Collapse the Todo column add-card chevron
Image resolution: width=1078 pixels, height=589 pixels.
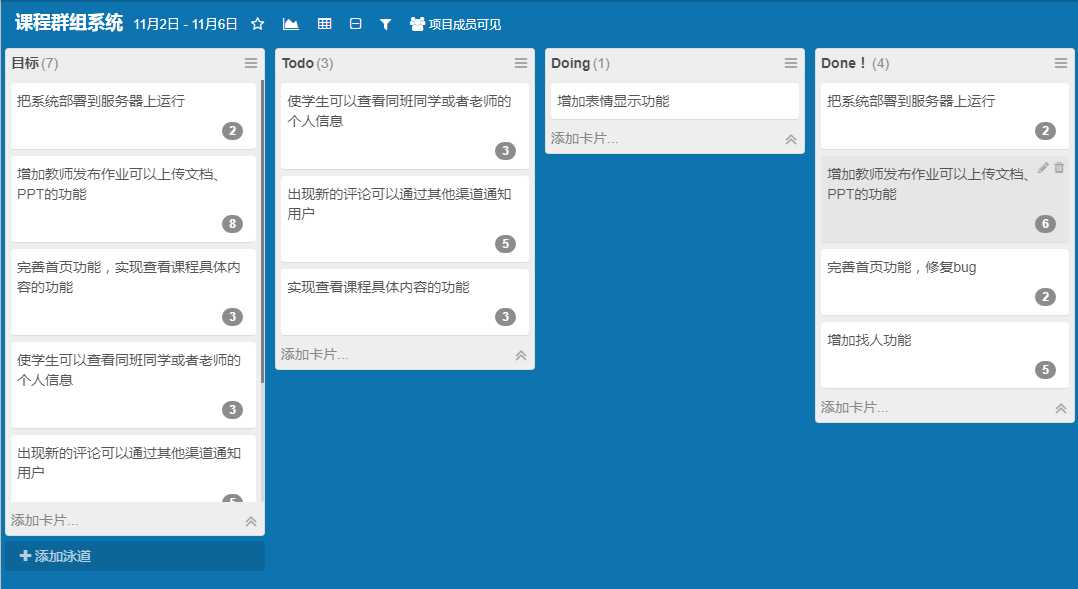[521, 355]
